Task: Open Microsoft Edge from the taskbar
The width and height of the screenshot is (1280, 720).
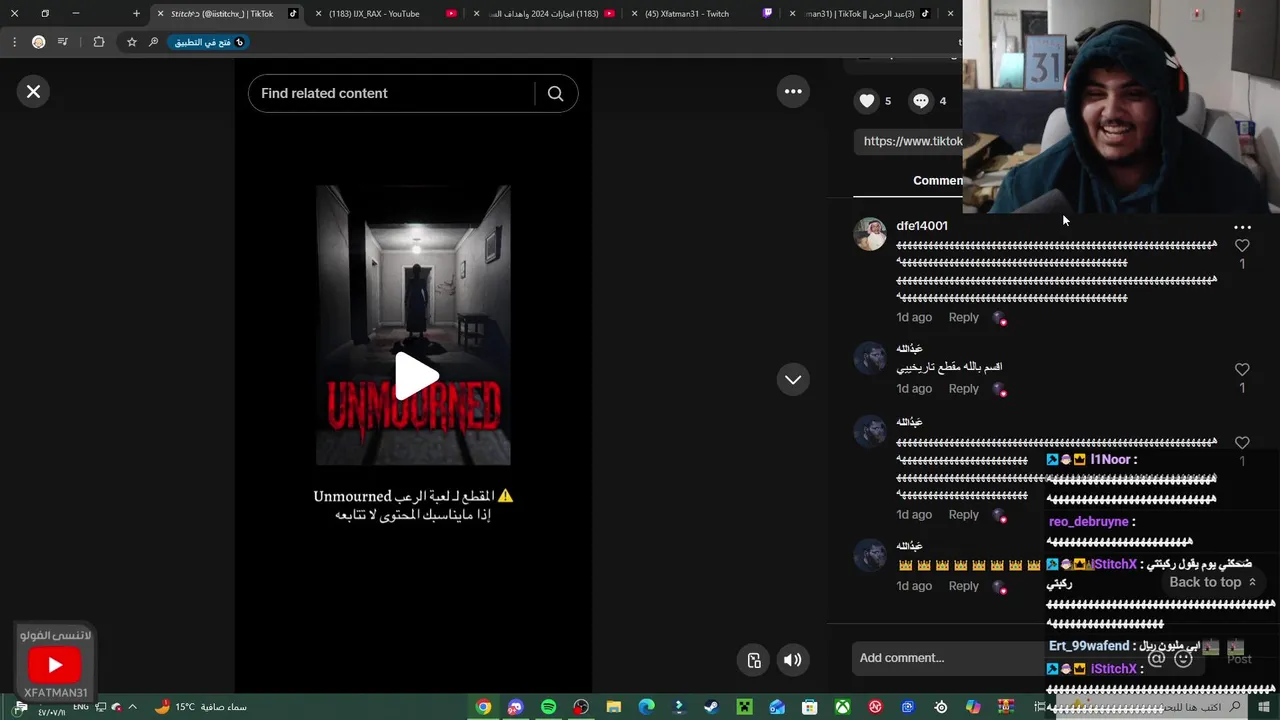Action: coord(646,707)
